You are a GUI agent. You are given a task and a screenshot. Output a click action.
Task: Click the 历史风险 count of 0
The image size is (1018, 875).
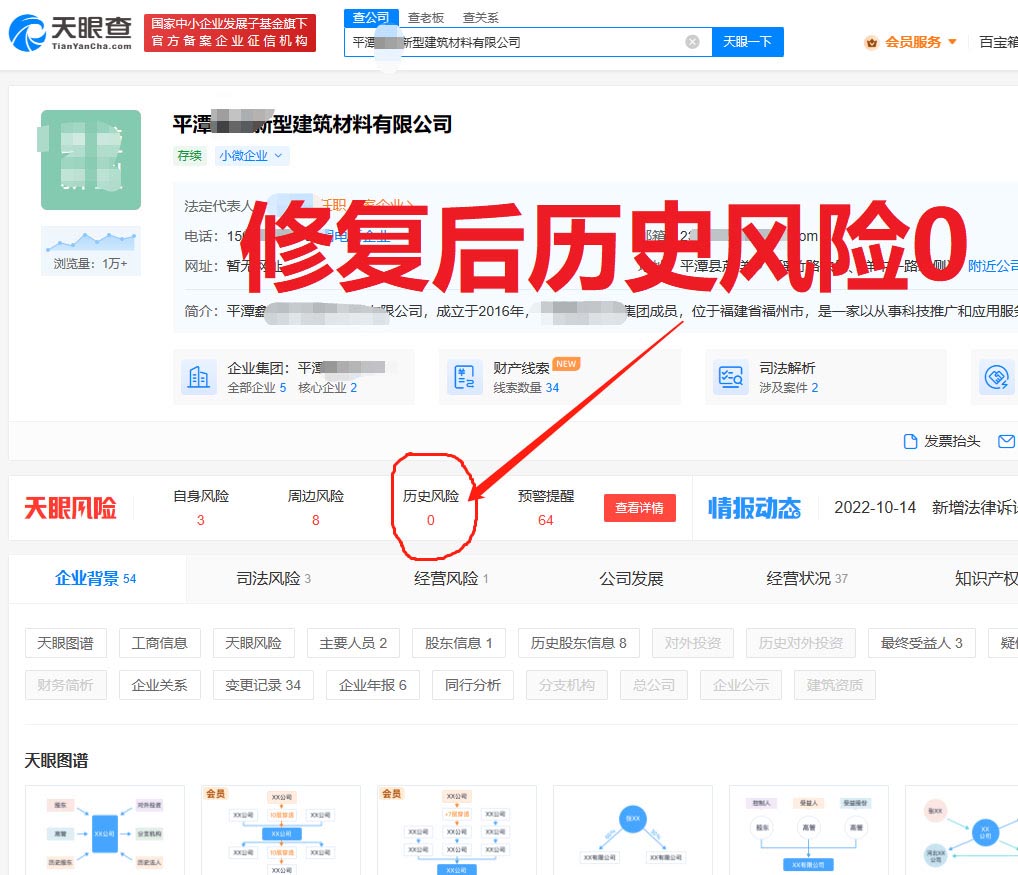(431, 520)
